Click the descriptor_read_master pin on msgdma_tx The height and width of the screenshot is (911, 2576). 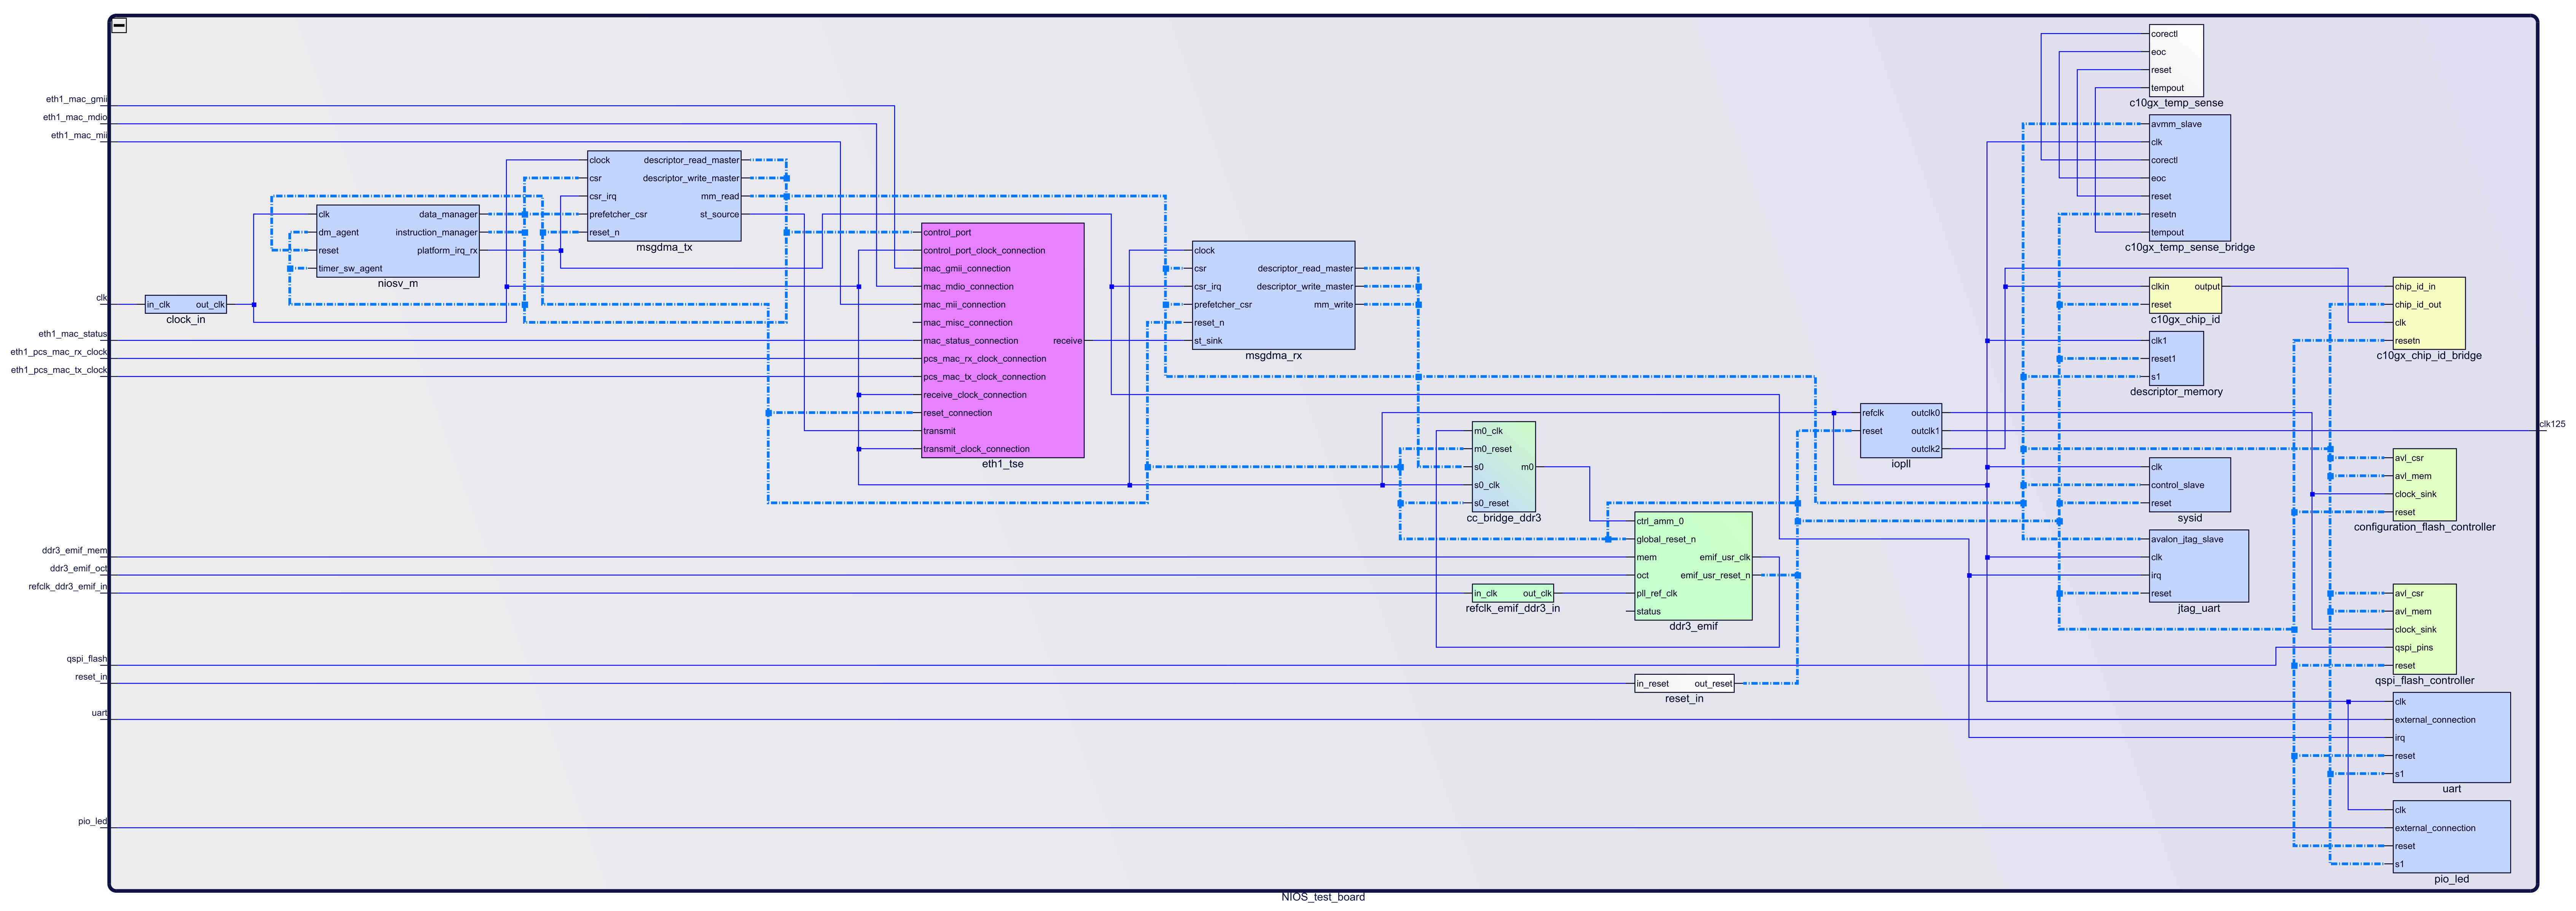(691, 160)
